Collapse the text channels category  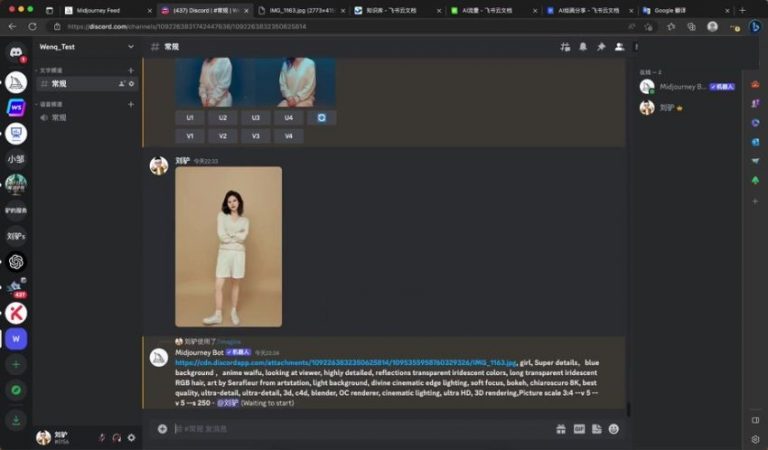pyautogui.click(x=49, y=70)
